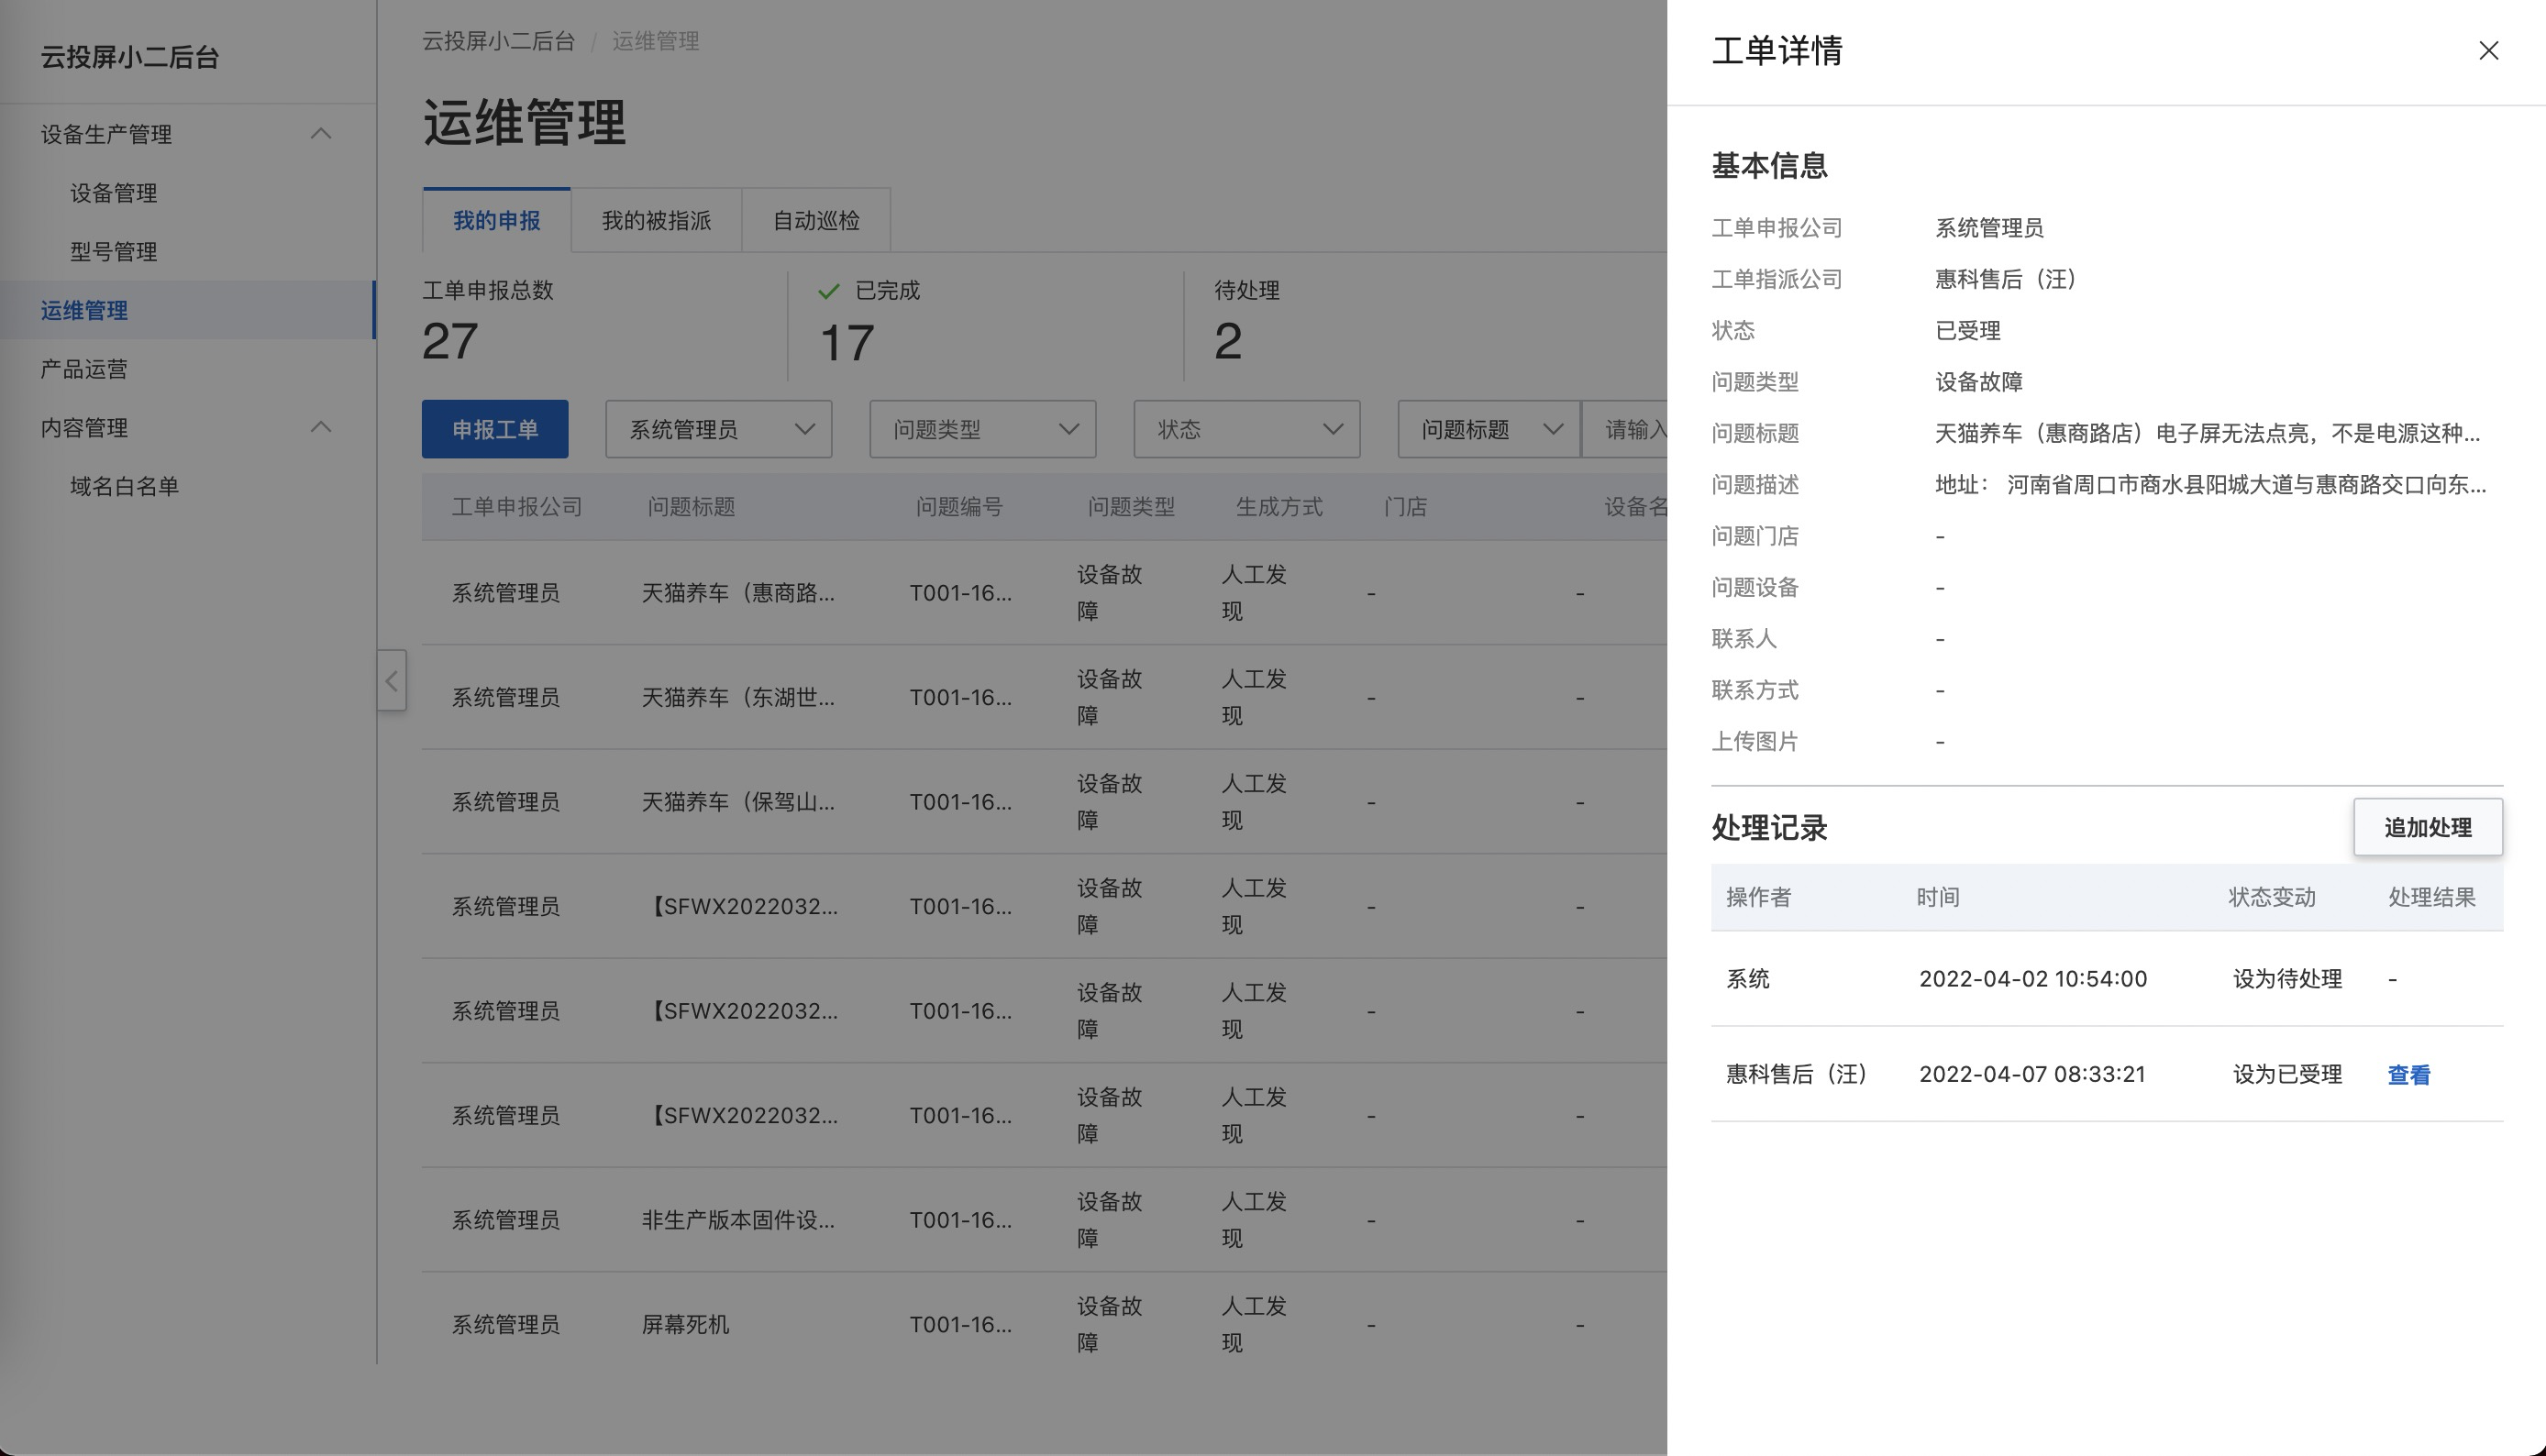The height and width of the screenshot is (1456, 2546).
Task: Click the 问题编号 column header
Action: point(958,508)
